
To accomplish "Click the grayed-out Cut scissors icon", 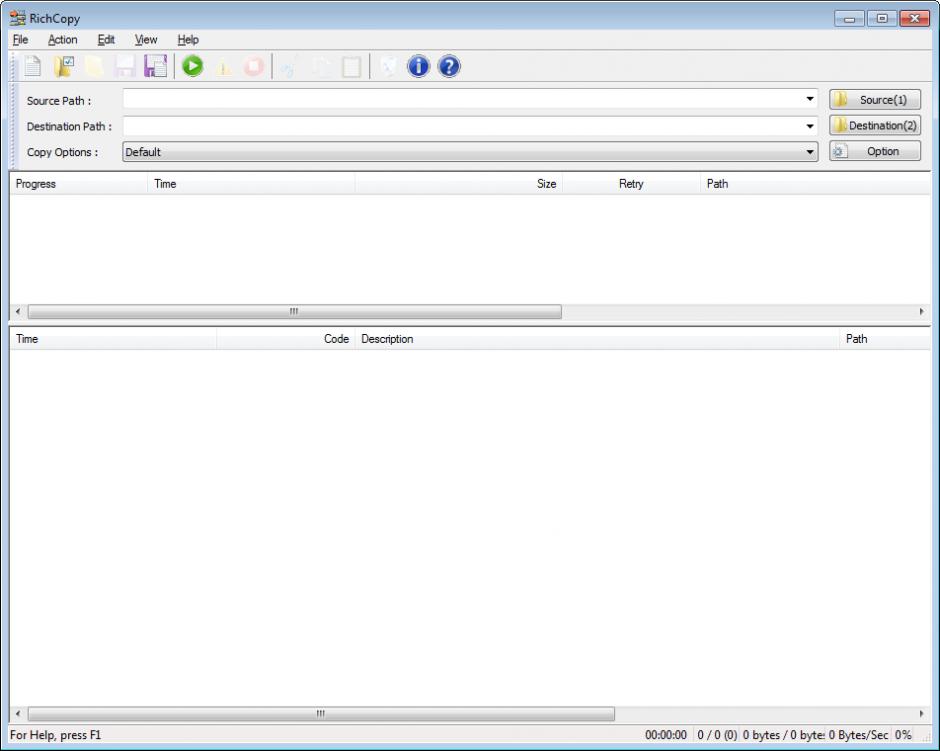I will click(290, 67).
